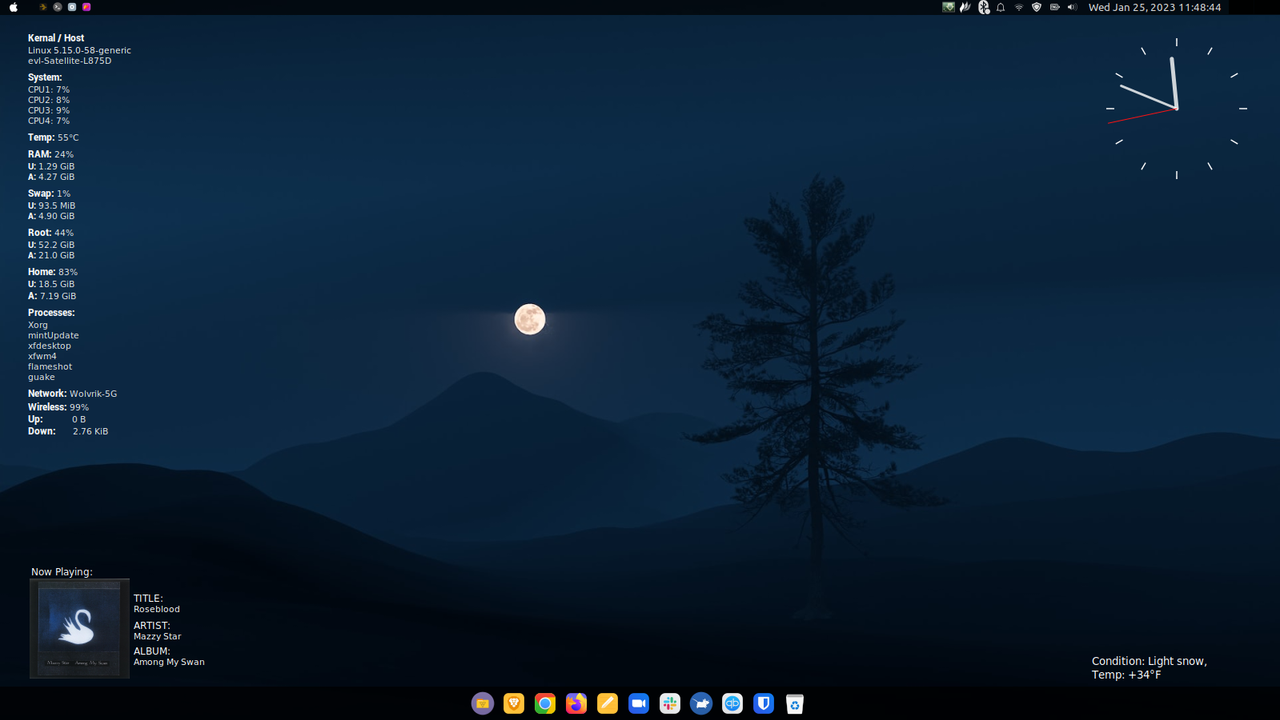This screenshot has height=720, width=1280.
Task: Open the notifications bell
Action: (1000, 7)
